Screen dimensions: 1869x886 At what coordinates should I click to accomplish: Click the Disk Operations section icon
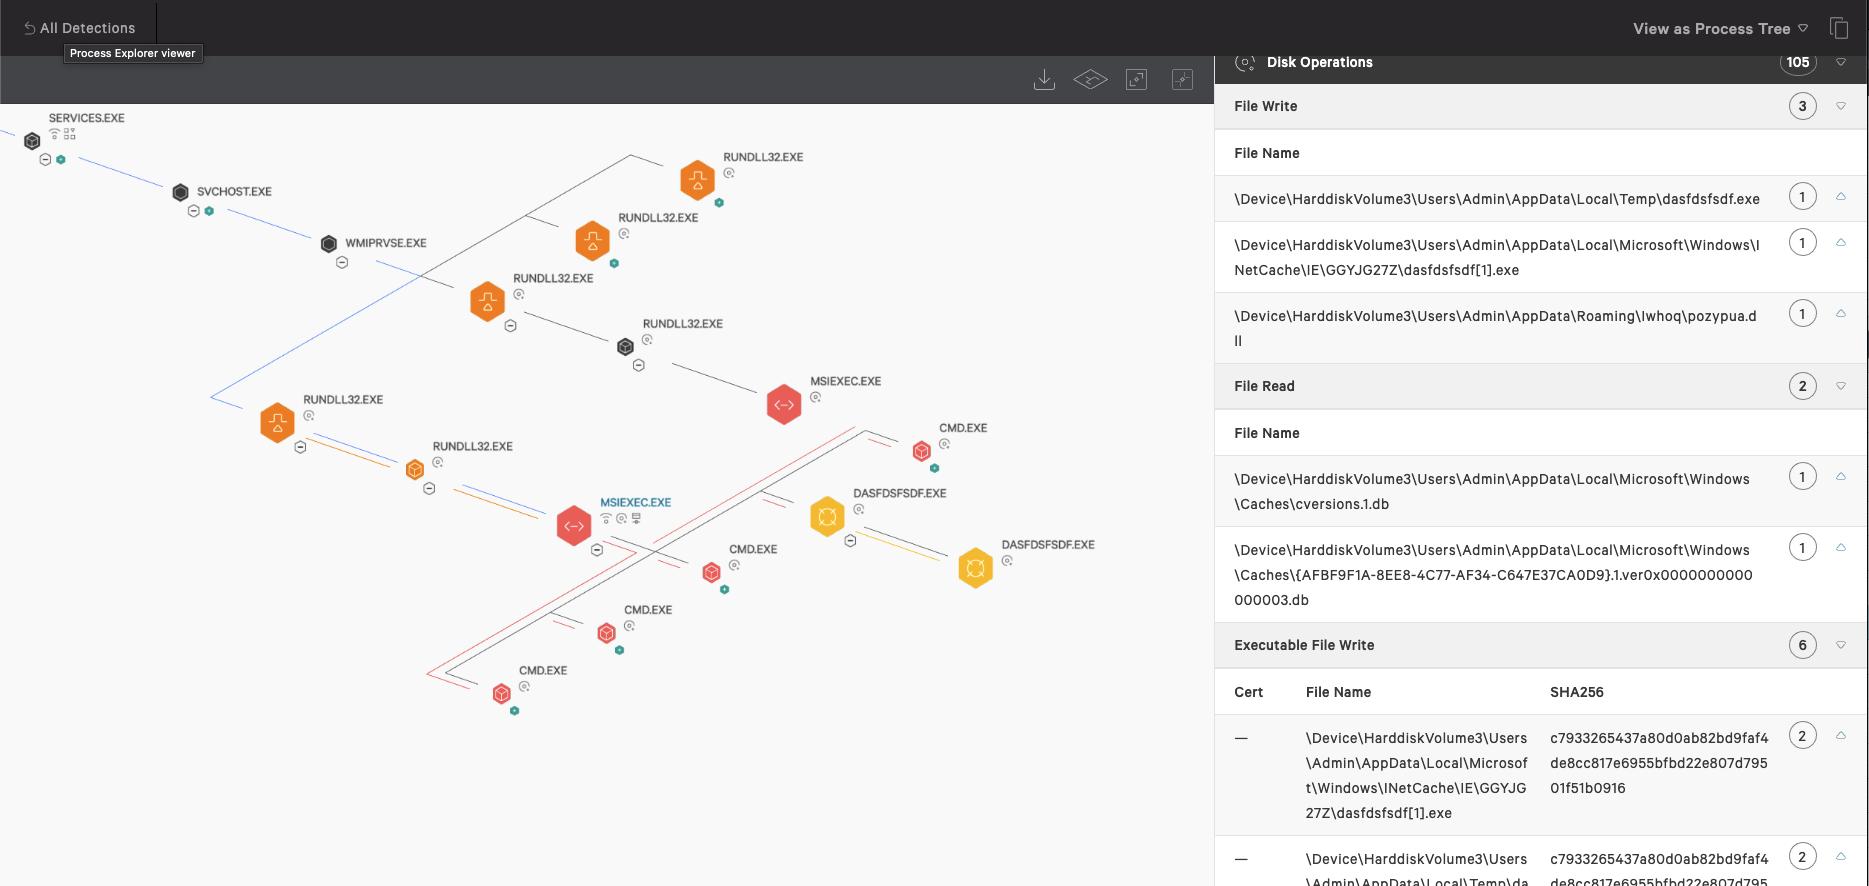1244,62
